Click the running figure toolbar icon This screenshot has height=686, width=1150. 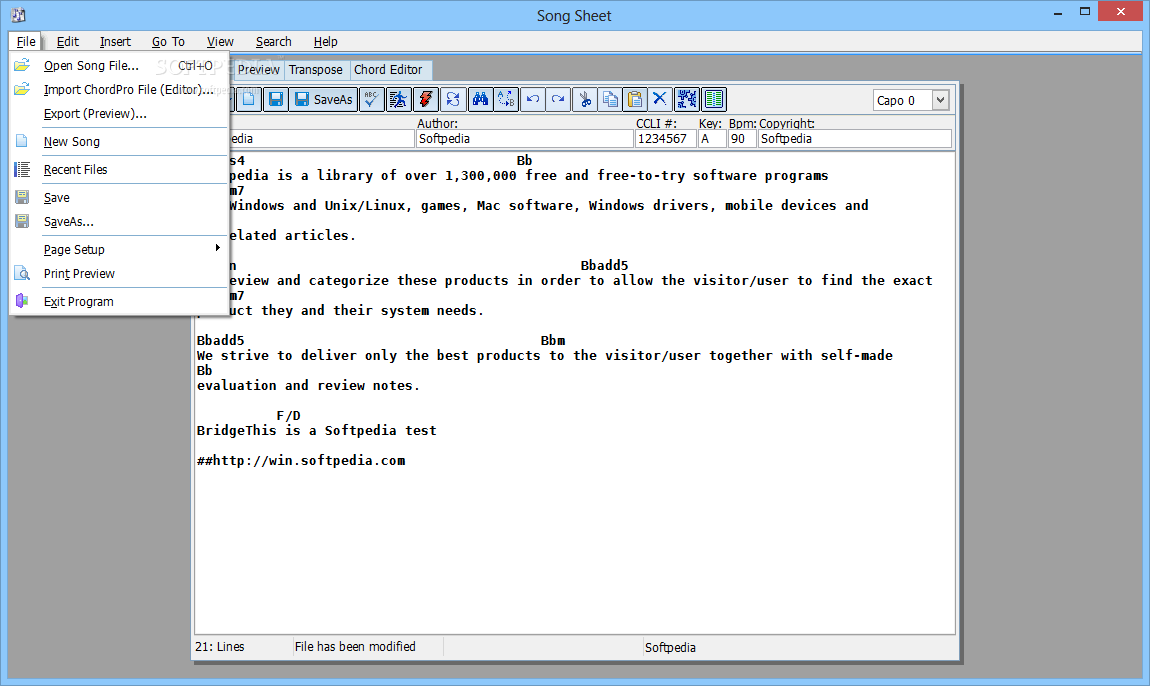tap(398, 99)
